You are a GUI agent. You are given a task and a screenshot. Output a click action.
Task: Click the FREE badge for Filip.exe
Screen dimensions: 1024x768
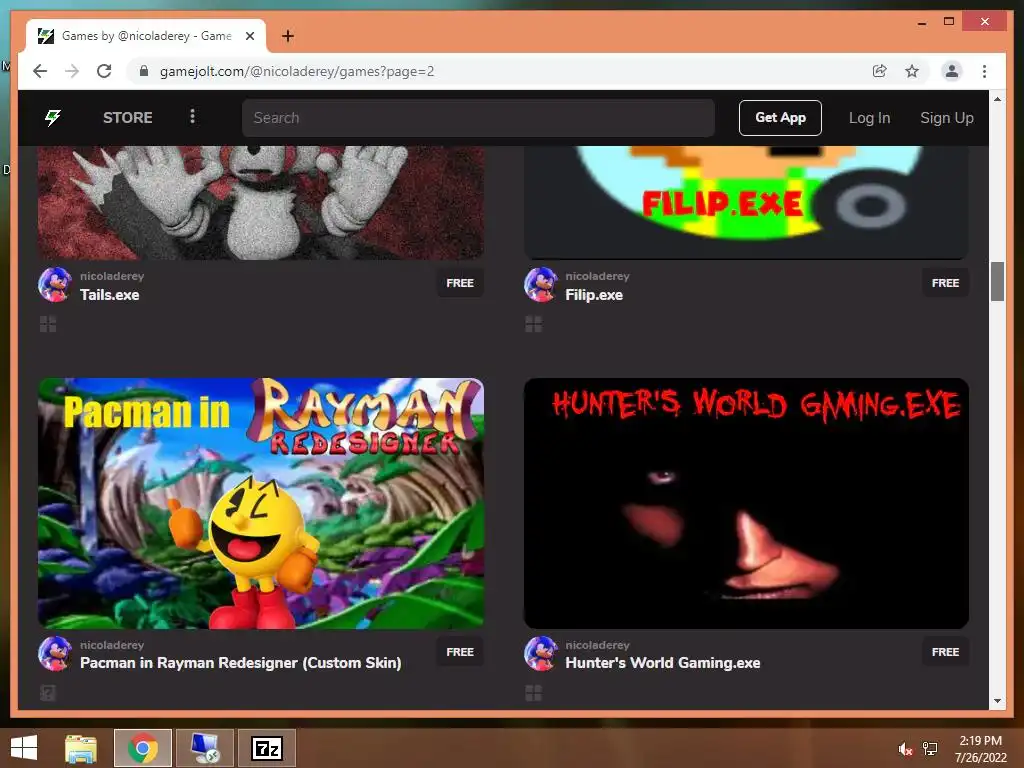coord(945,283)
